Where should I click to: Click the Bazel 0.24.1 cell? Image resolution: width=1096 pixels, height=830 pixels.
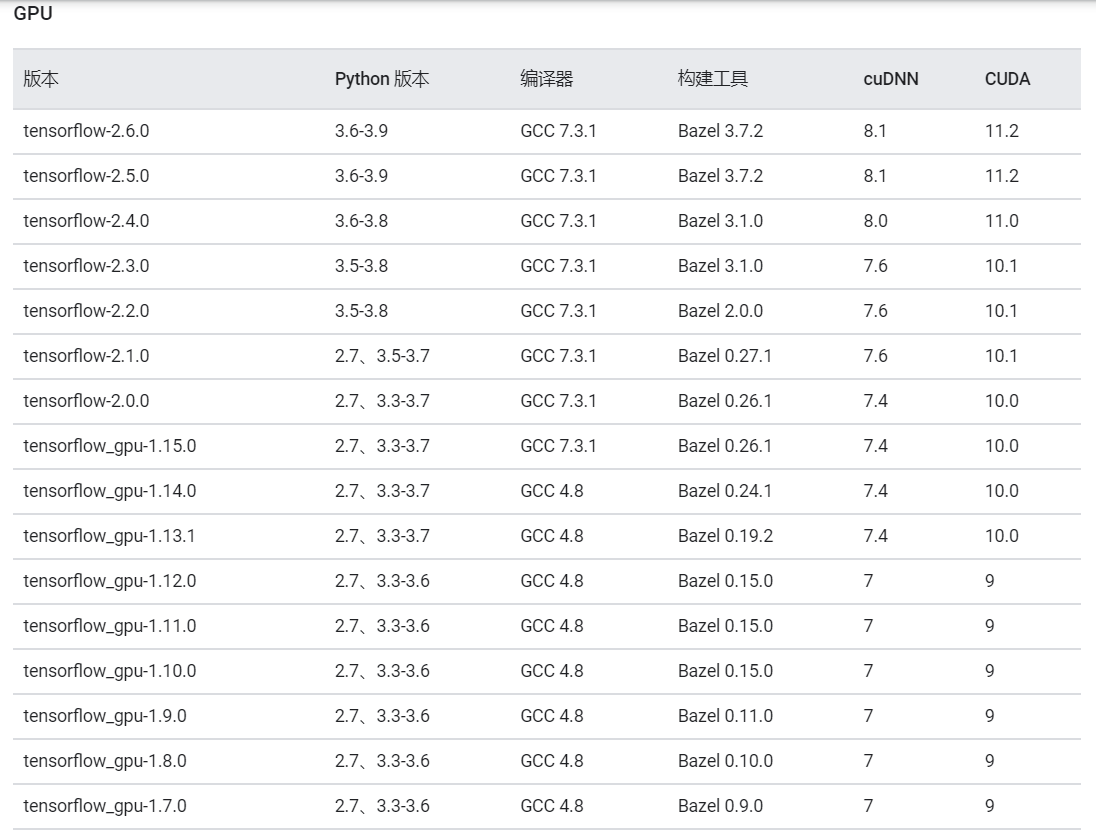[725, 491]
